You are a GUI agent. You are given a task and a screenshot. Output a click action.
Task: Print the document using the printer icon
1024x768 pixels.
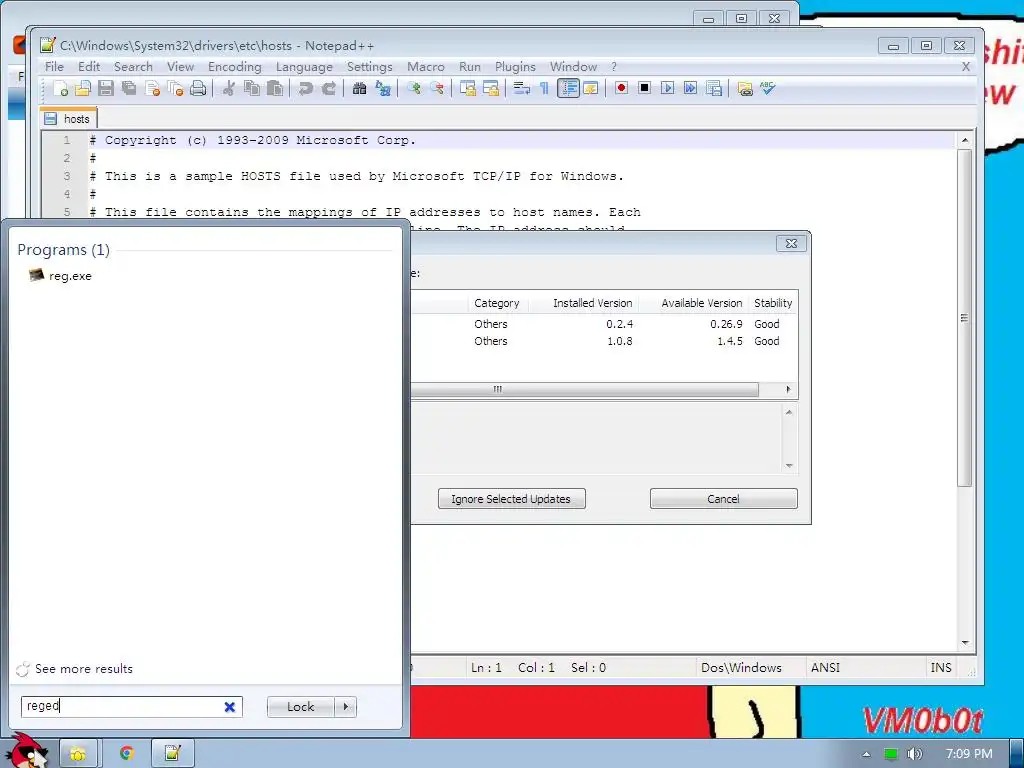coord(198,88)
